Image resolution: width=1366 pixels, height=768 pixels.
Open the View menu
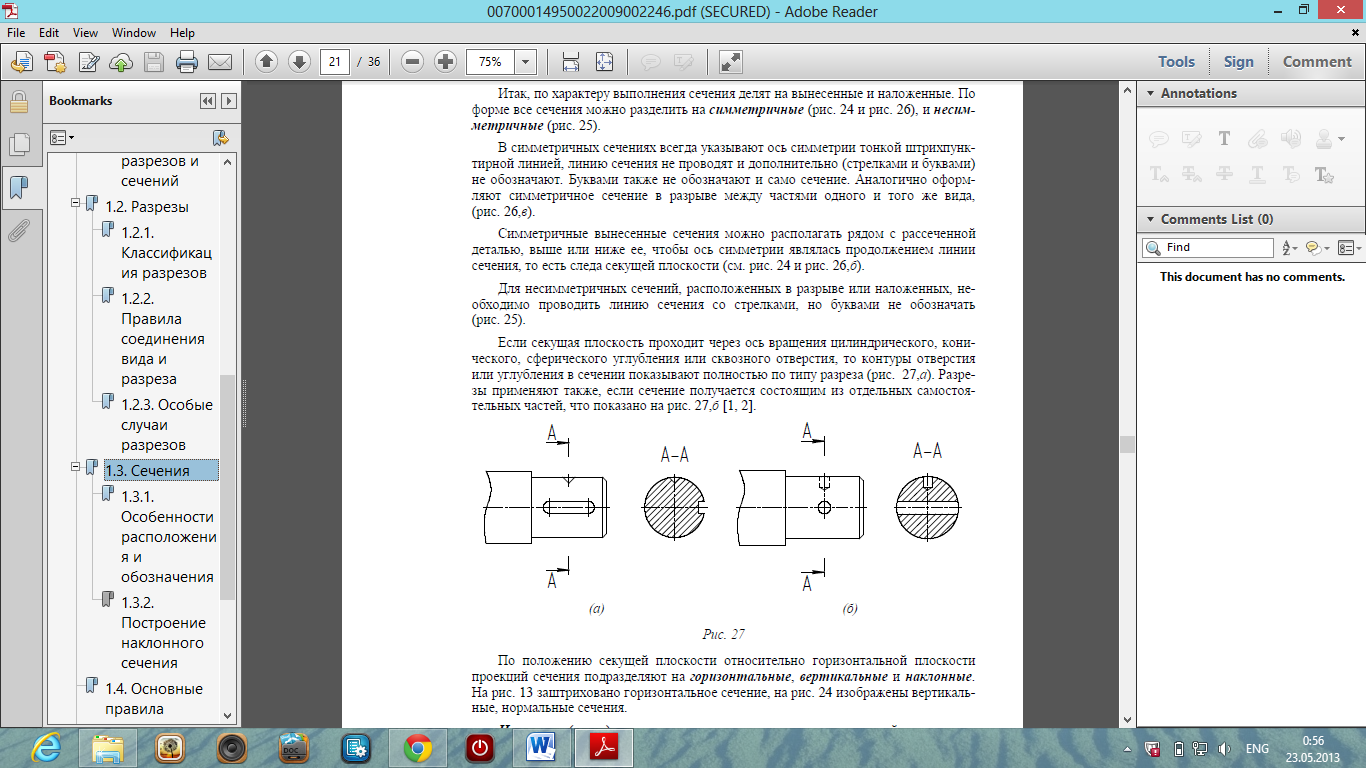[x=86, y=33]
